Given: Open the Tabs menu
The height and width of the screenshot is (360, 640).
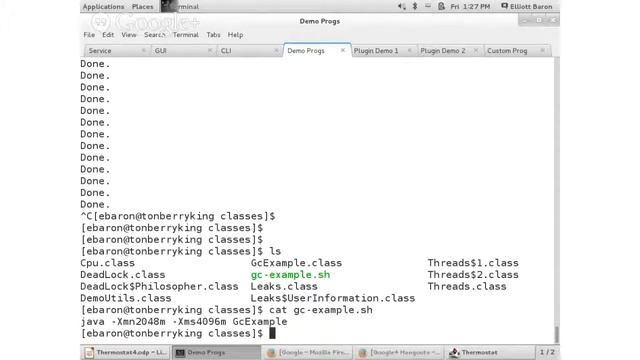Looking at the screenshot, I should coord(213,35).
